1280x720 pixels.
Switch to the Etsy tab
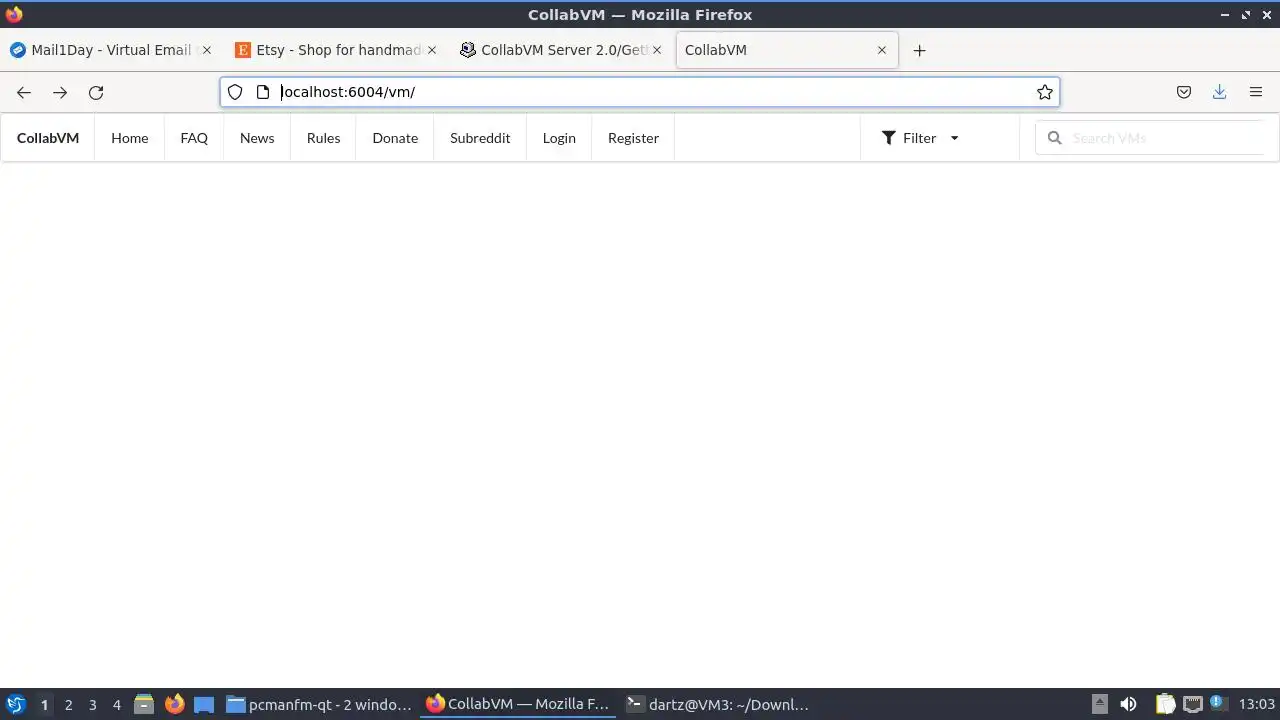(336, 50)
